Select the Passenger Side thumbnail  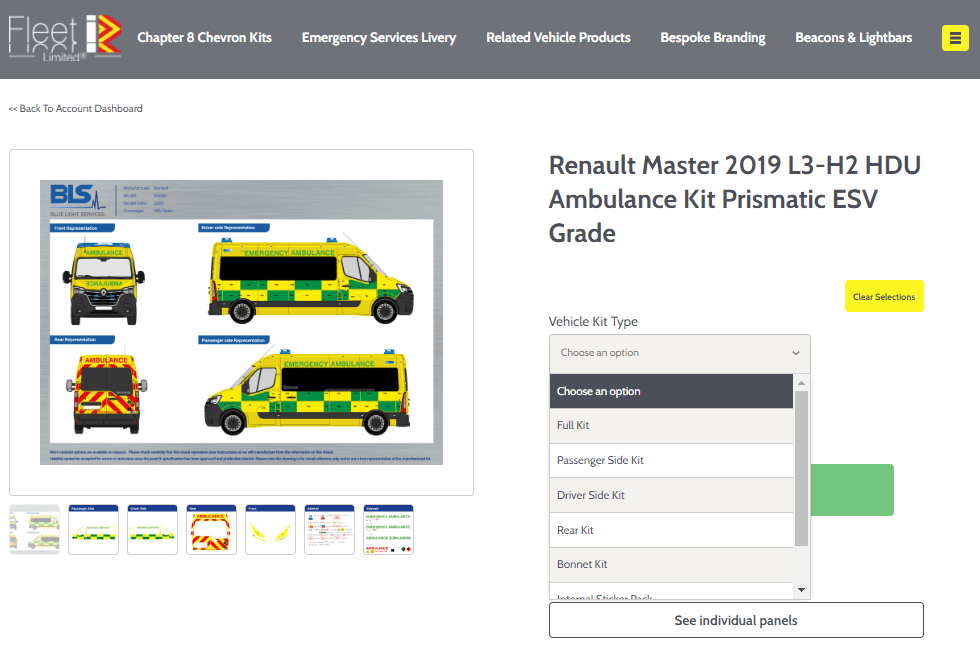click(93, 529)
